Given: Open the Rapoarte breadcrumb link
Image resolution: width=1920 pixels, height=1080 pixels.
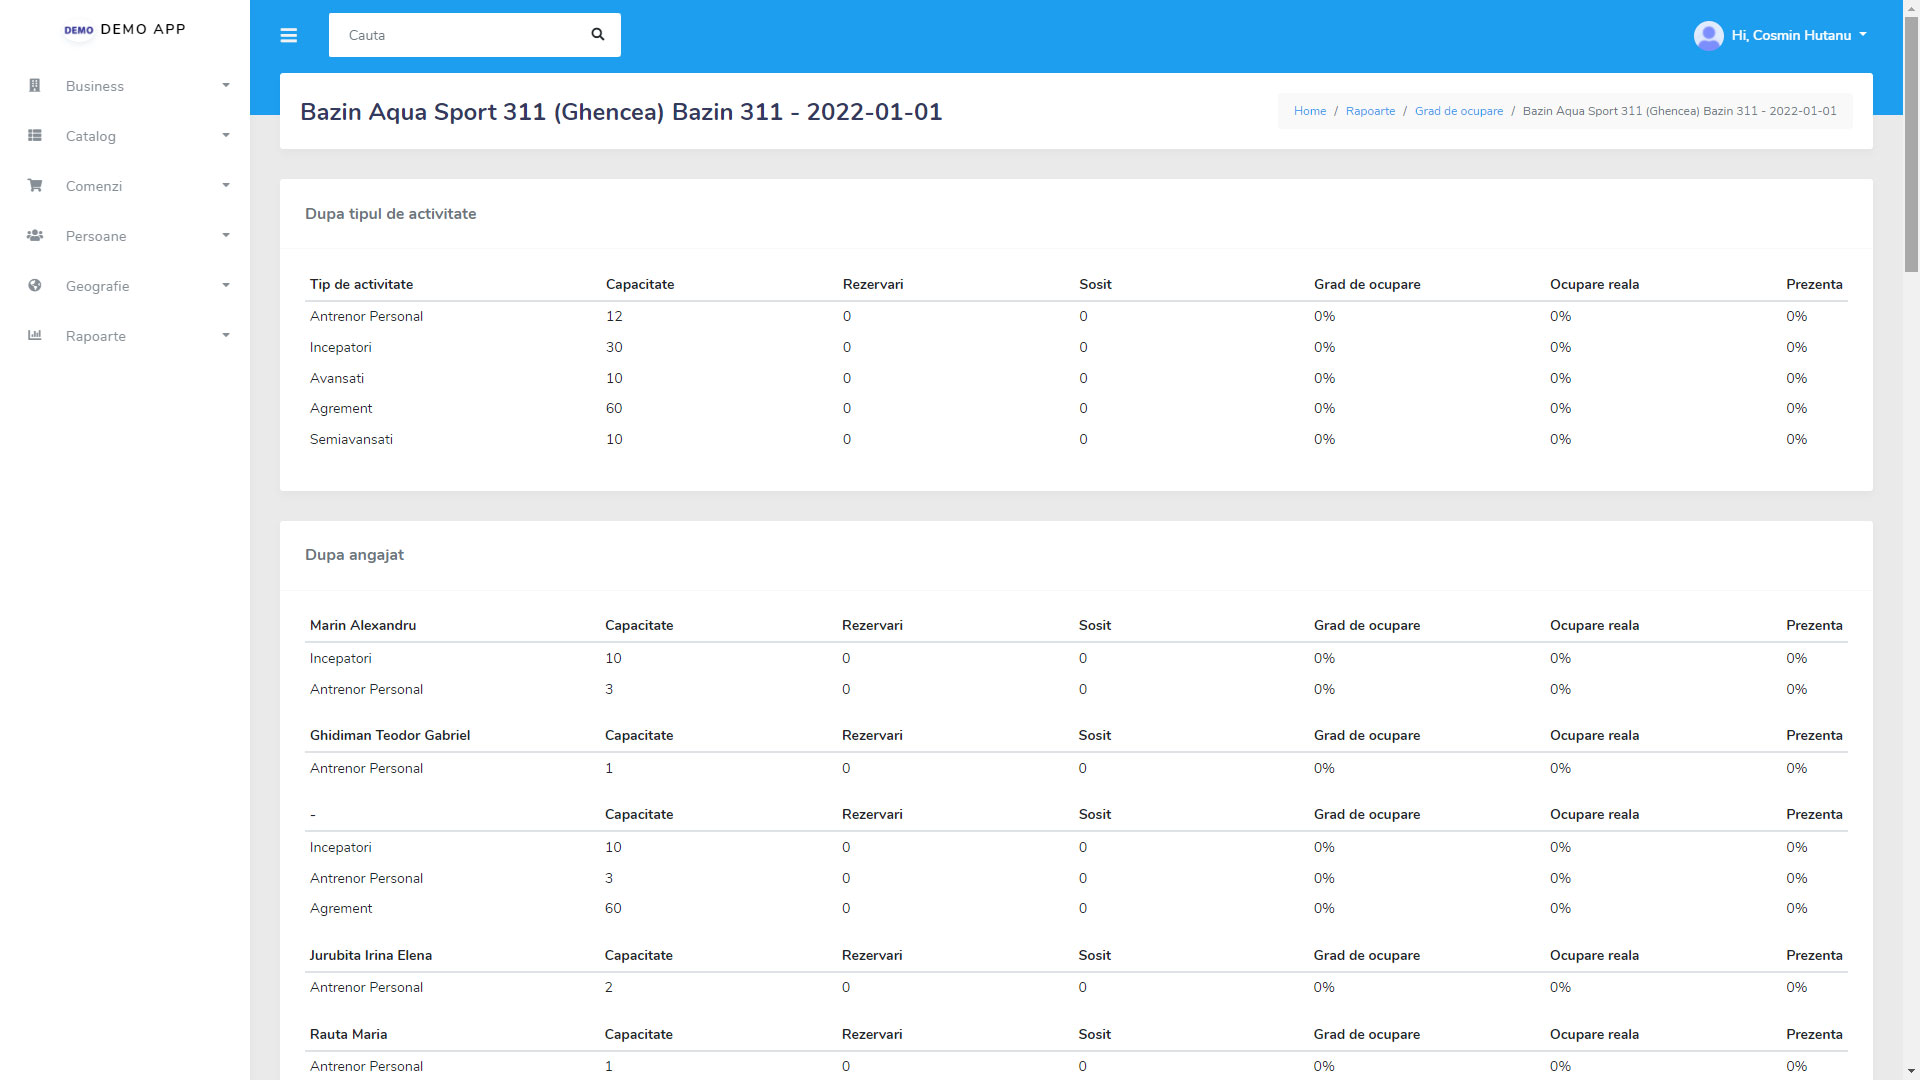Looking at the screenshot, I should (1370, 111).
